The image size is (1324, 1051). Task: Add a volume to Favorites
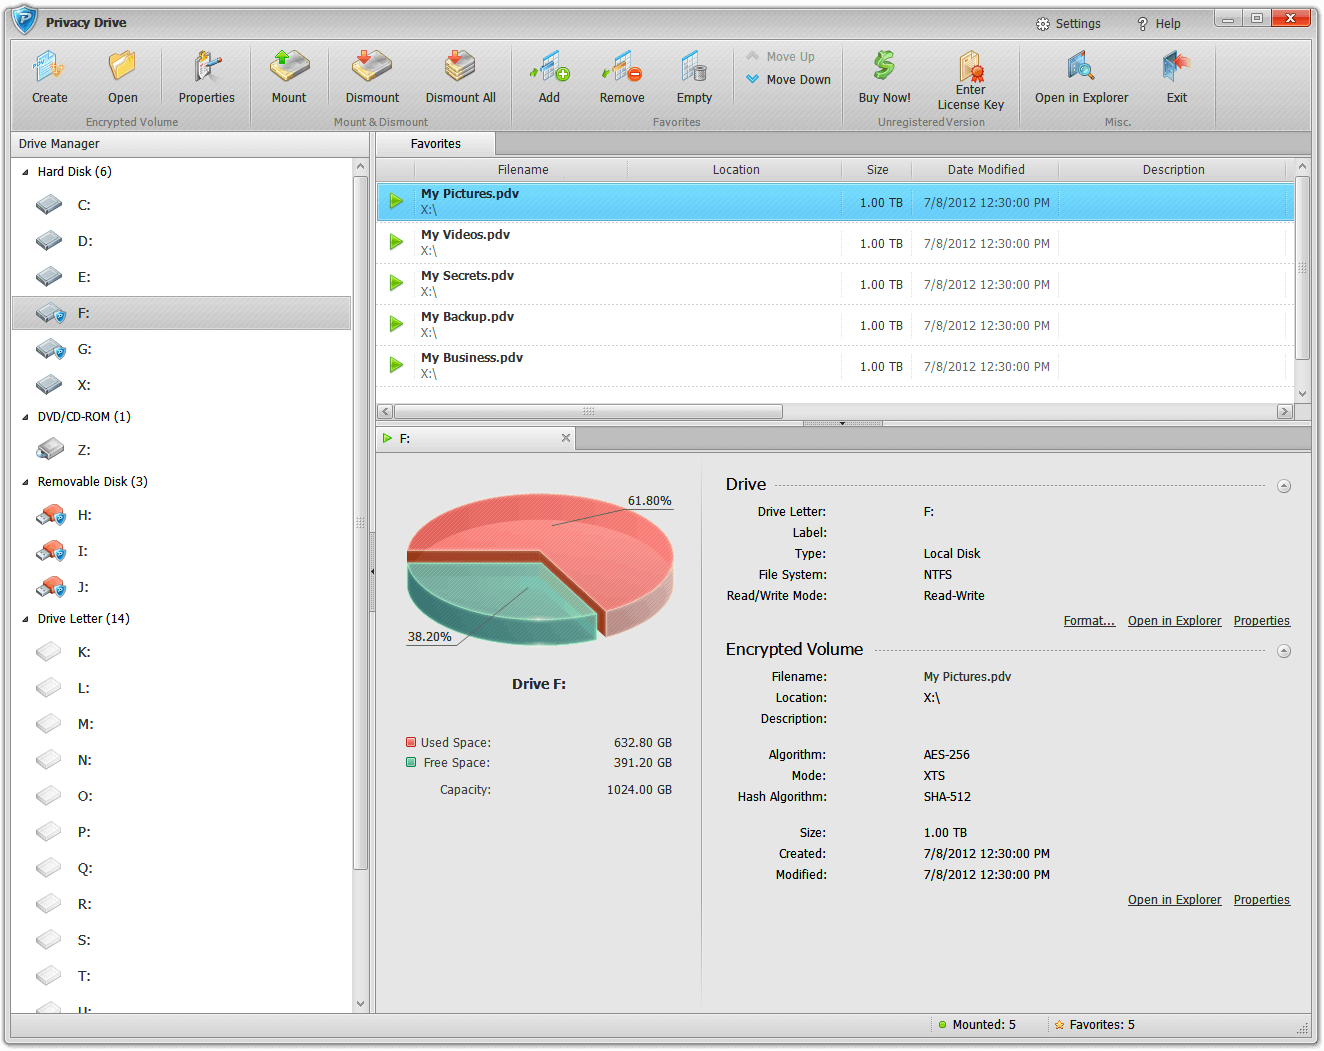pyautogui.click(x=549, y=75)
